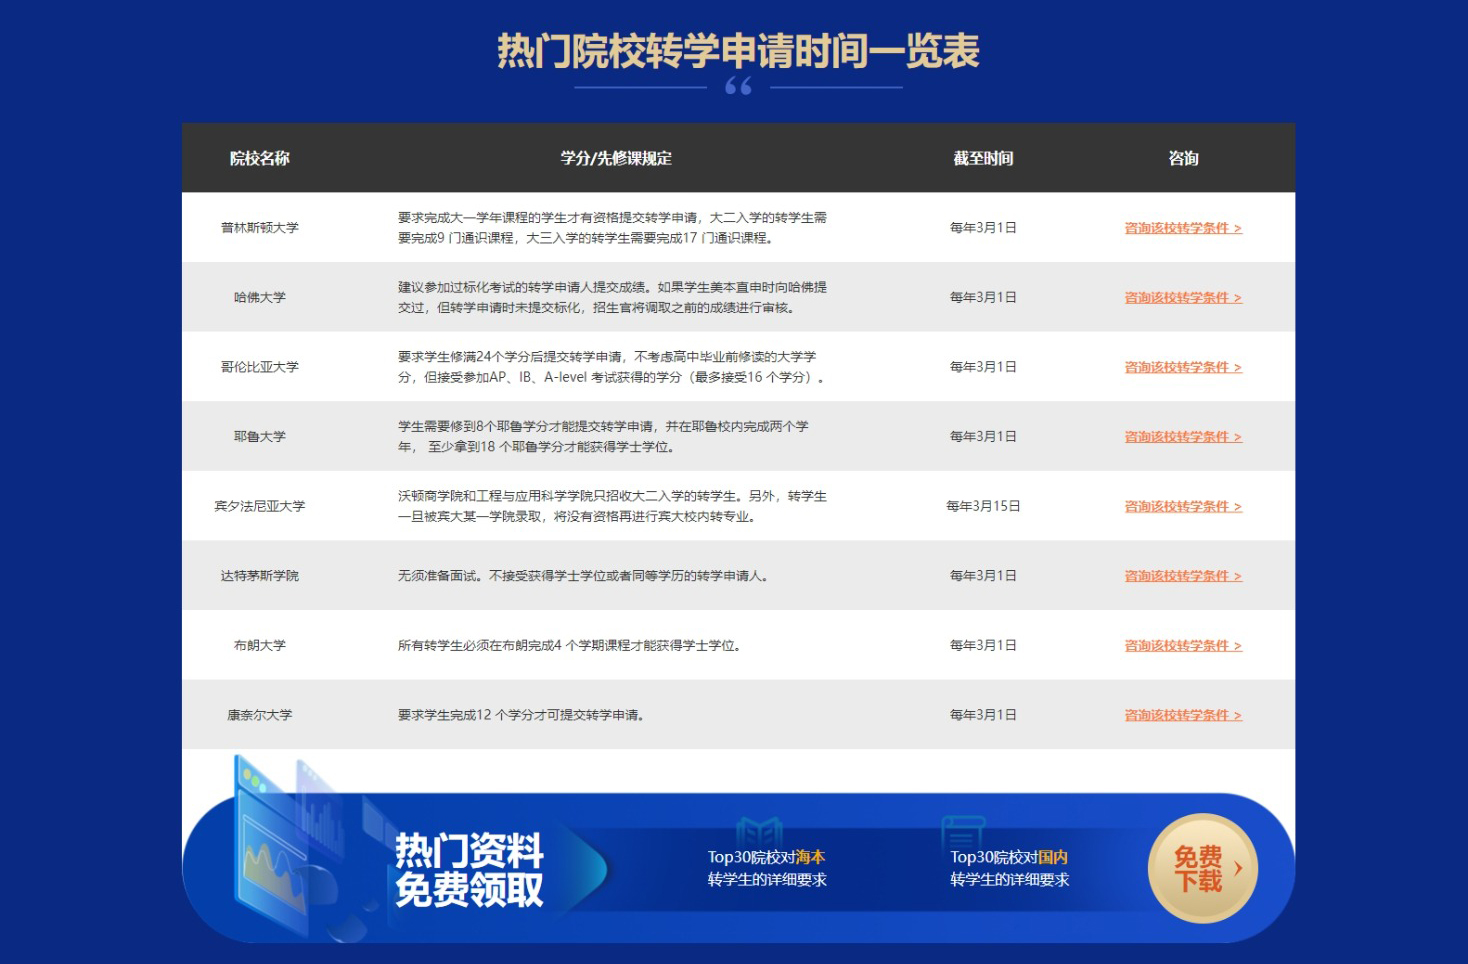The image size is (1468, 964).
Task: Click the 哈佛大学 name cell
Action: pos(260,297)
